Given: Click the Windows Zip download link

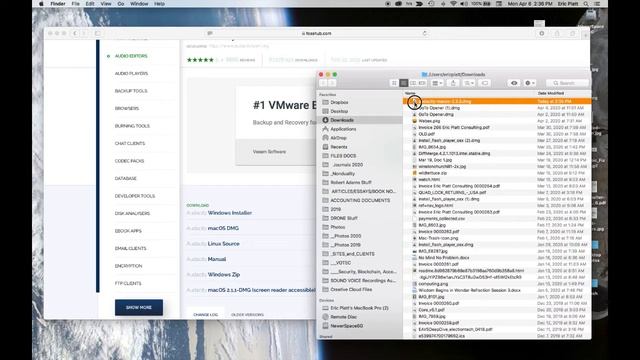Looking at the screenshot, I should tap(224, 275).
